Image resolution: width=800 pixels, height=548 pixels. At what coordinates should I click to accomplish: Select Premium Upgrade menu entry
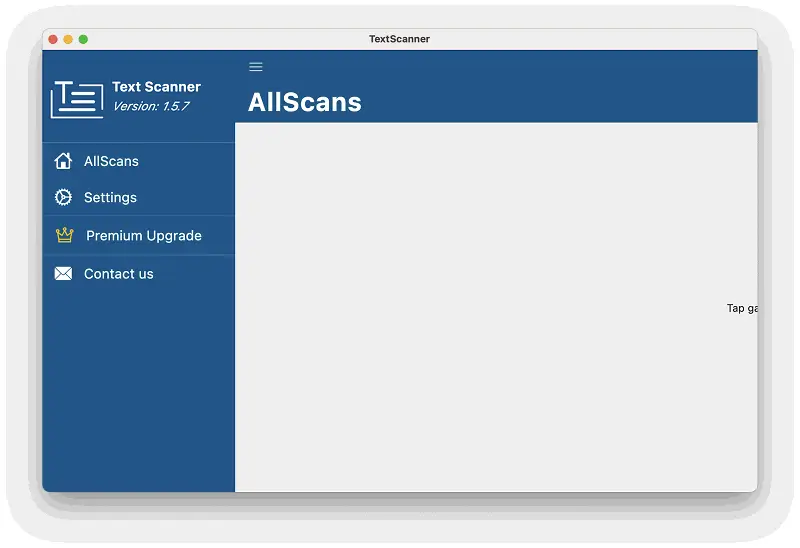(139, 235)
